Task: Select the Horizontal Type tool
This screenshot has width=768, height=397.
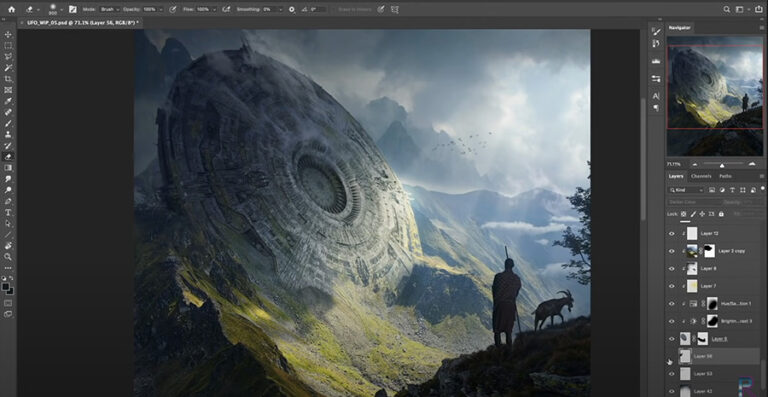Action: (8, 212)
